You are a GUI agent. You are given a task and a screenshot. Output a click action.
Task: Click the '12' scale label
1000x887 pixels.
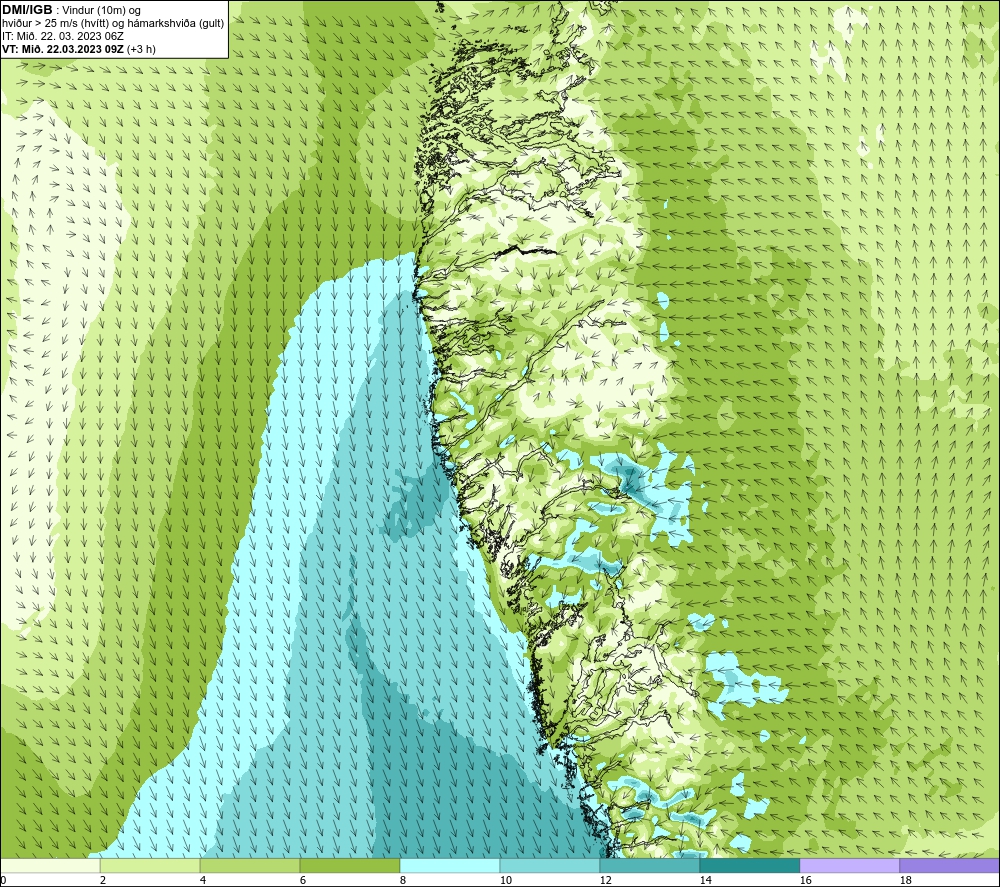point(606,881)
